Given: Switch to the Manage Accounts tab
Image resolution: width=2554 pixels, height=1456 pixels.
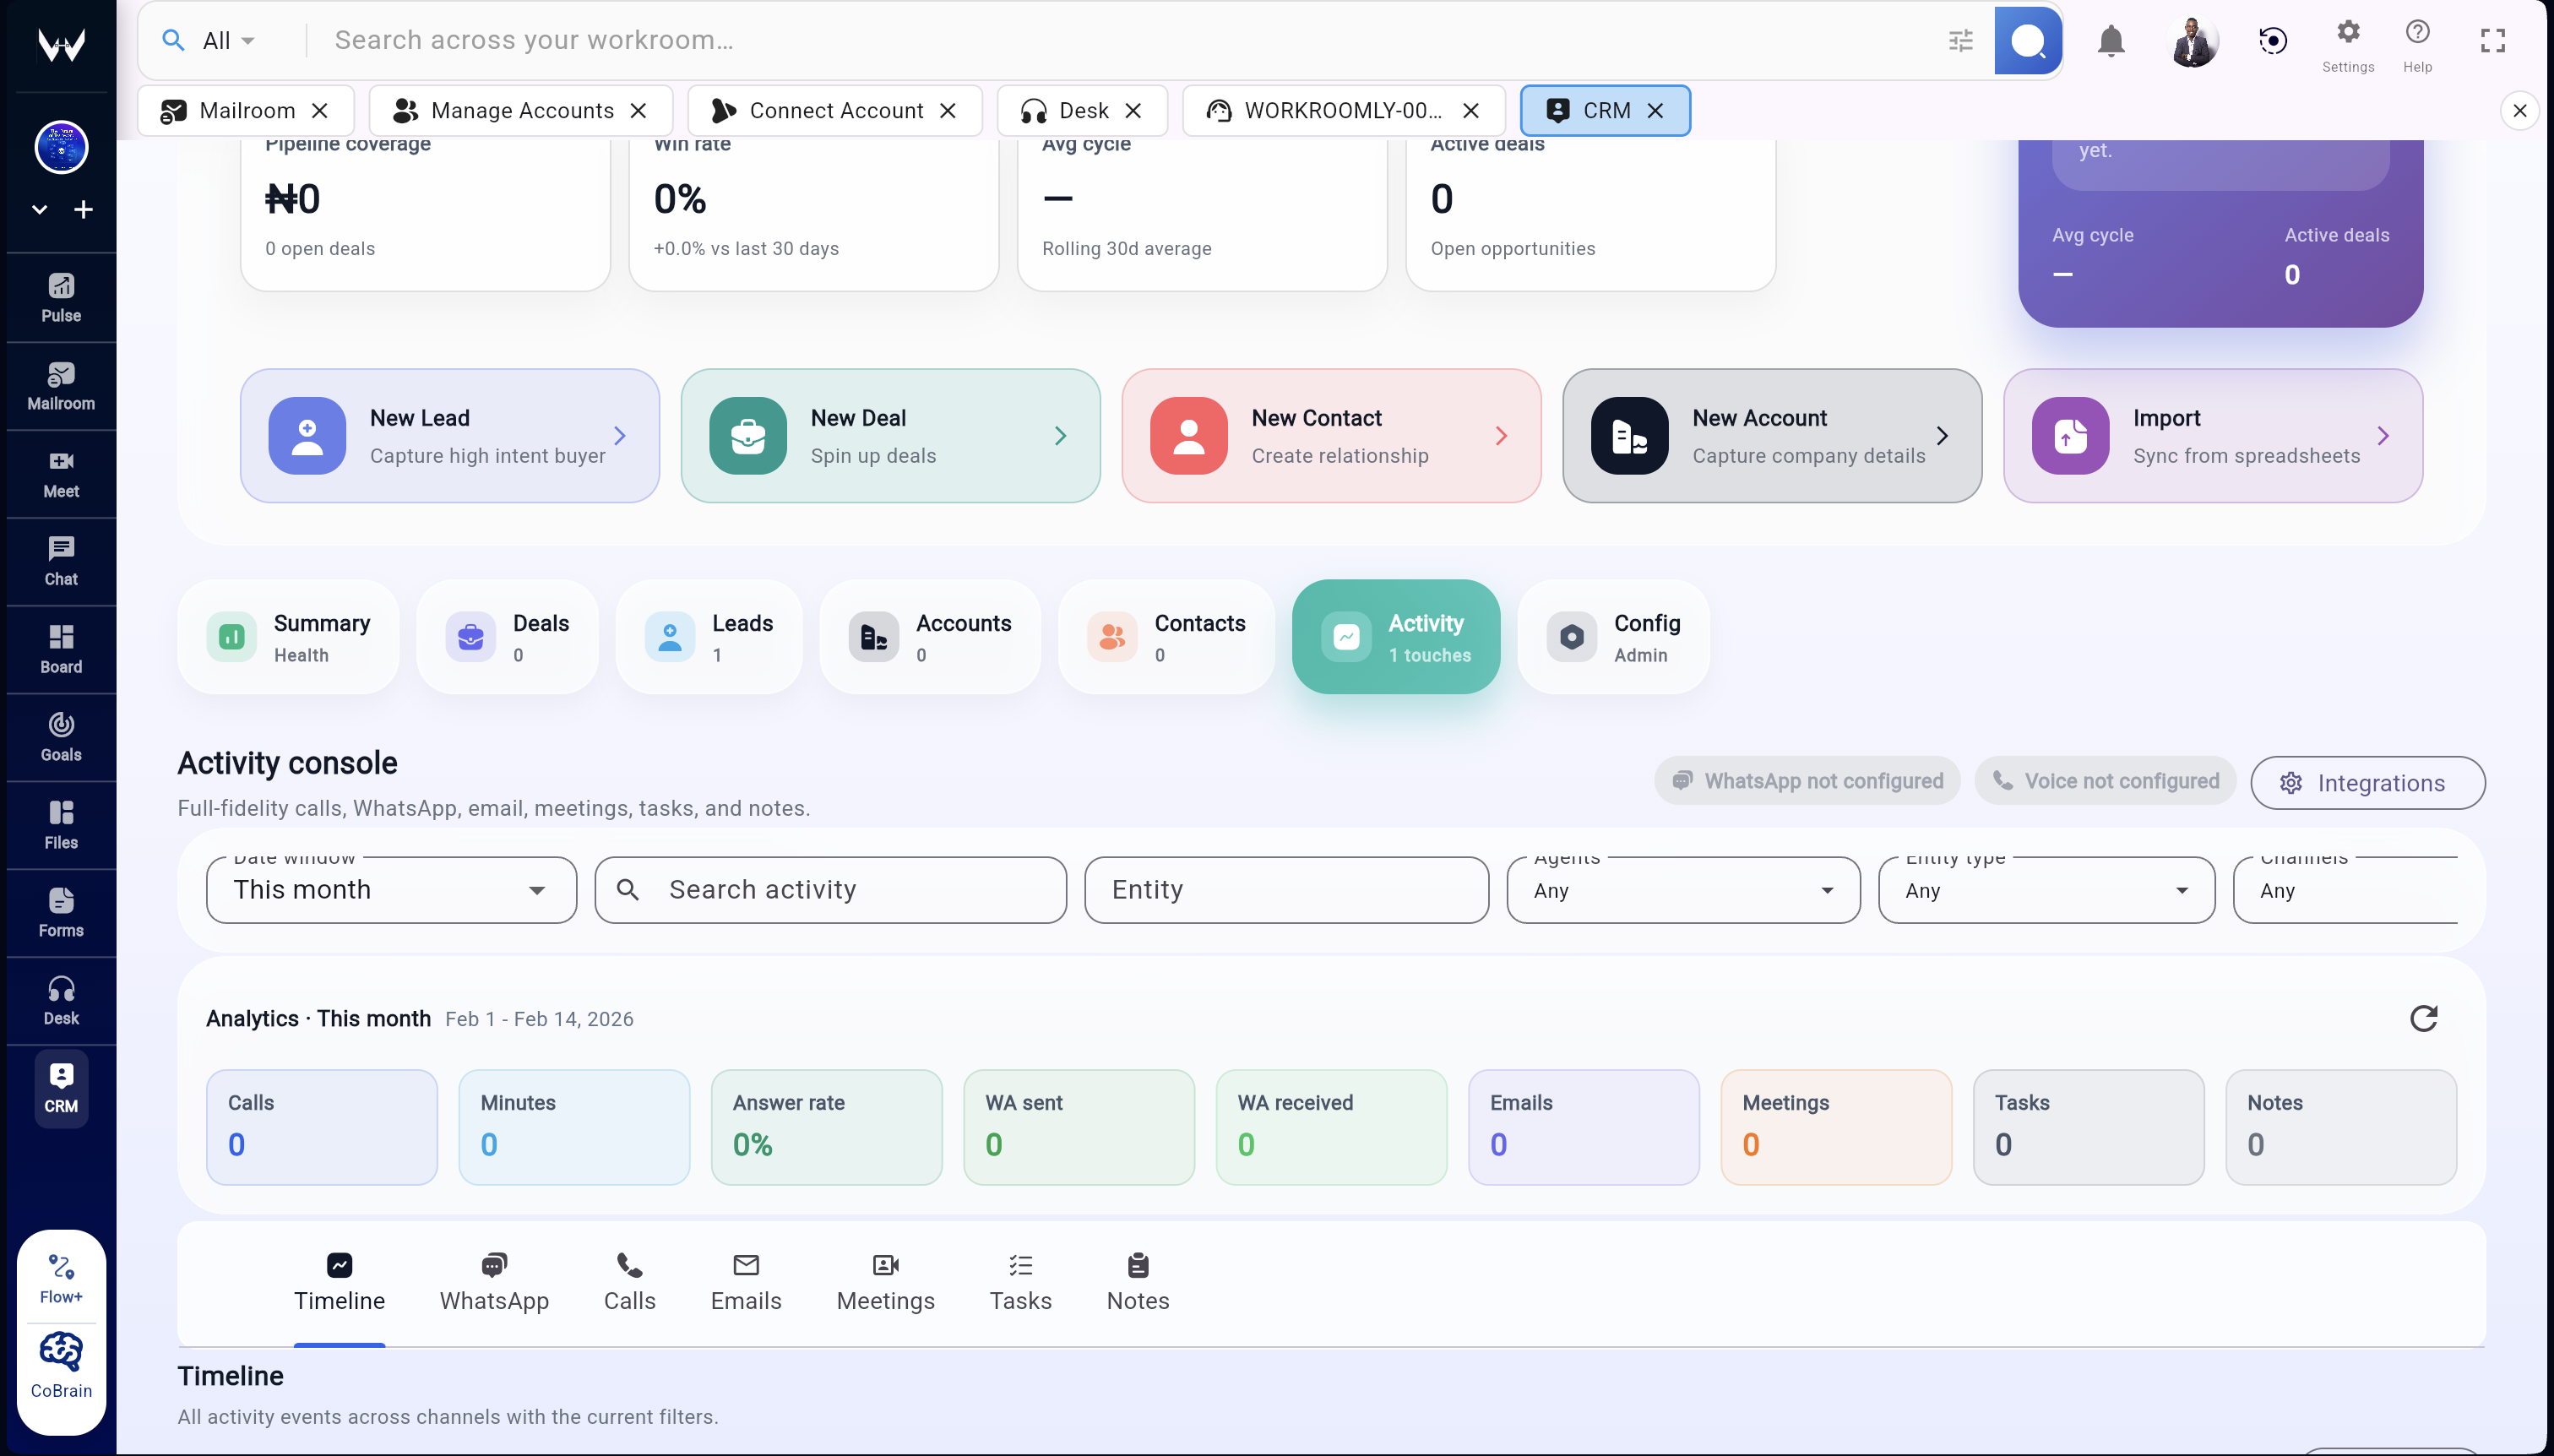Looking at the screenshot, I should (x=520, y=110).
